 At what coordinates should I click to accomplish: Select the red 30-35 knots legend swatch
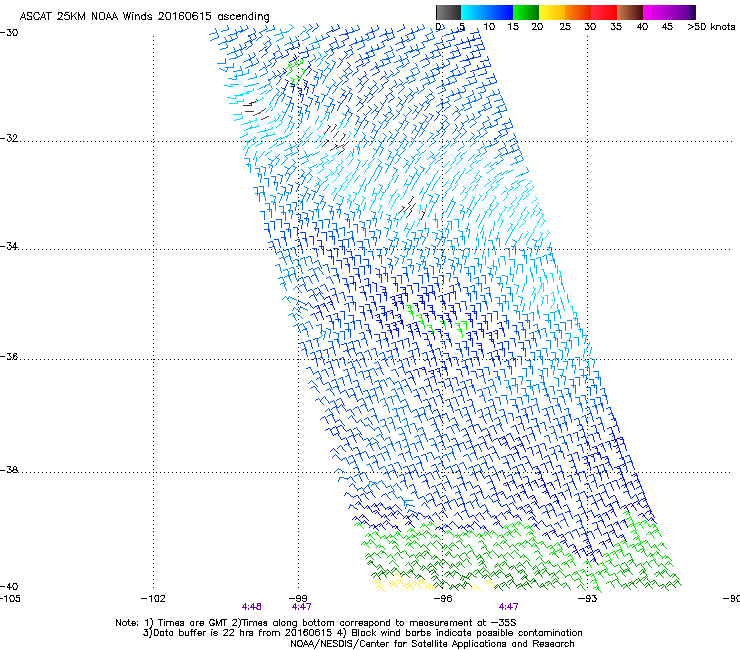click(604, 12)
